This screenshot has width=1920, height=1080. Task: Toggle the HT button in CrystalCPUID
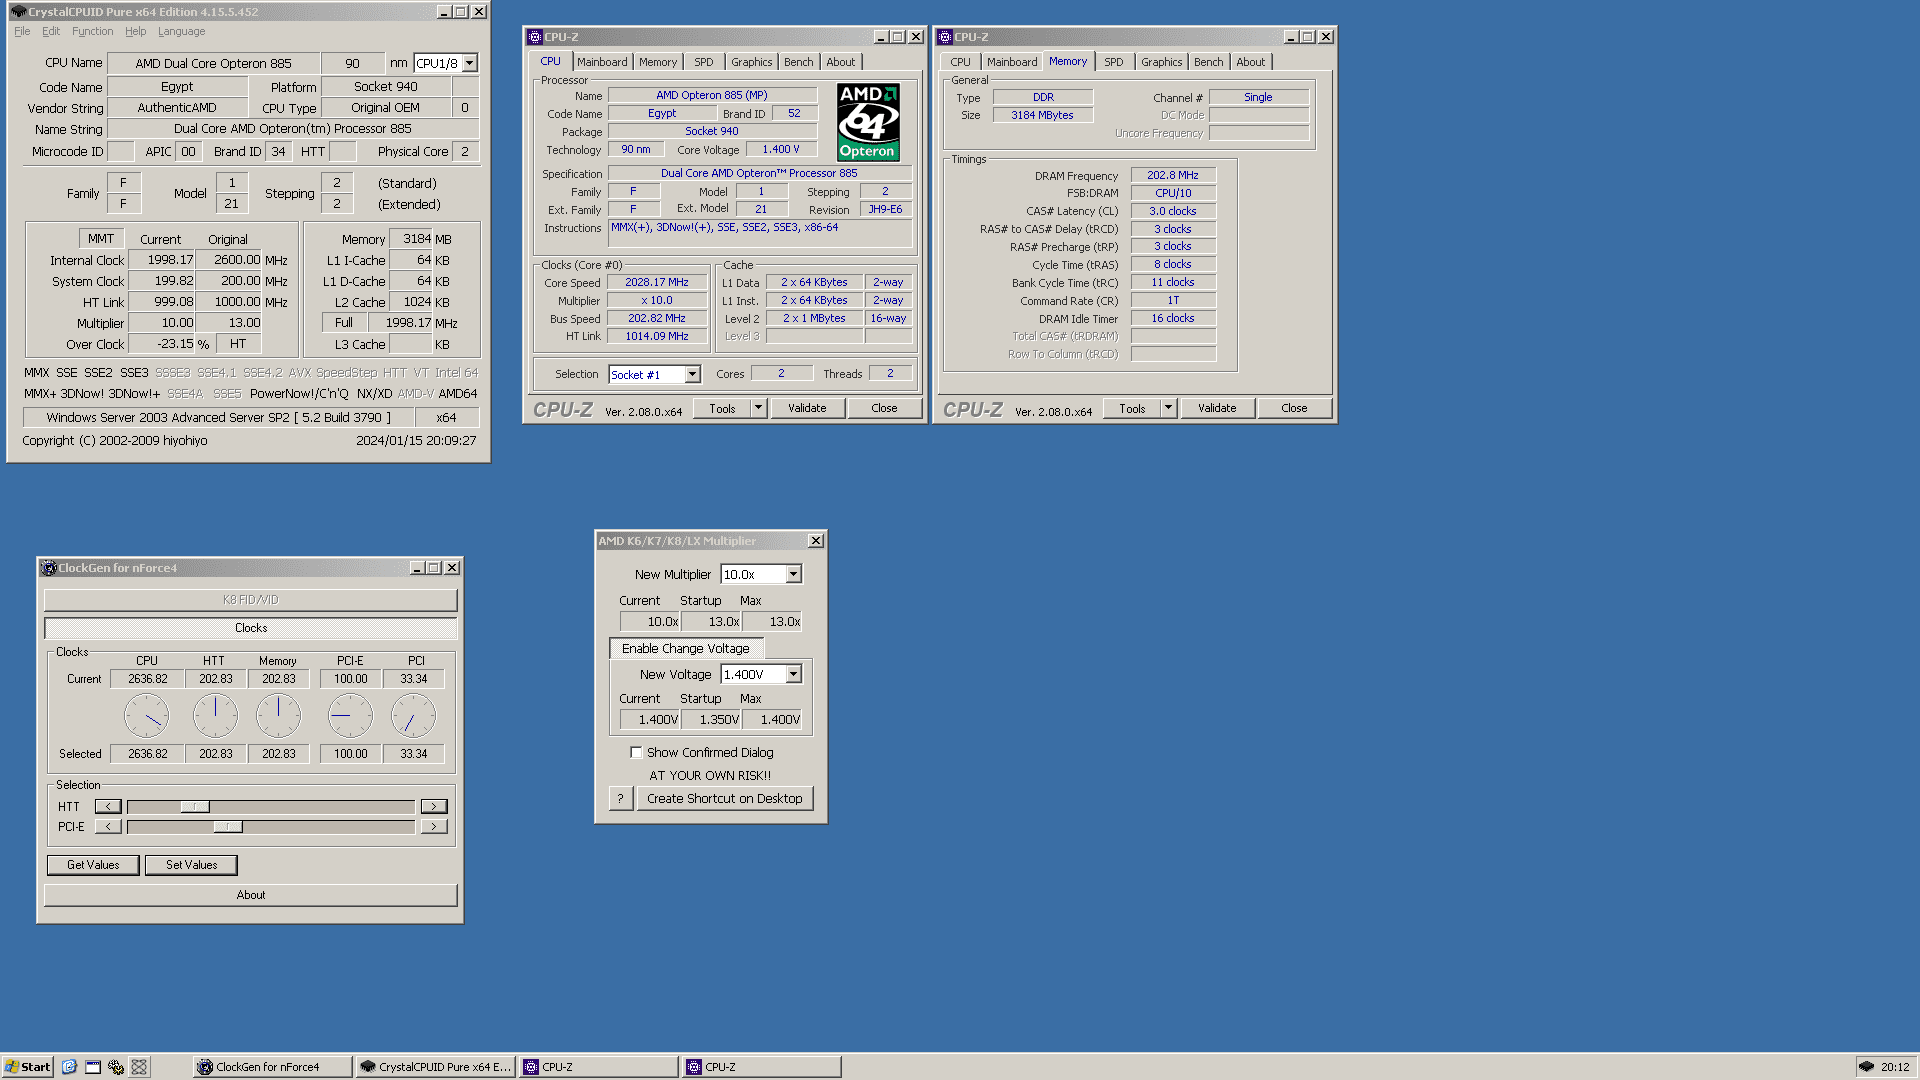click(238, 343)
